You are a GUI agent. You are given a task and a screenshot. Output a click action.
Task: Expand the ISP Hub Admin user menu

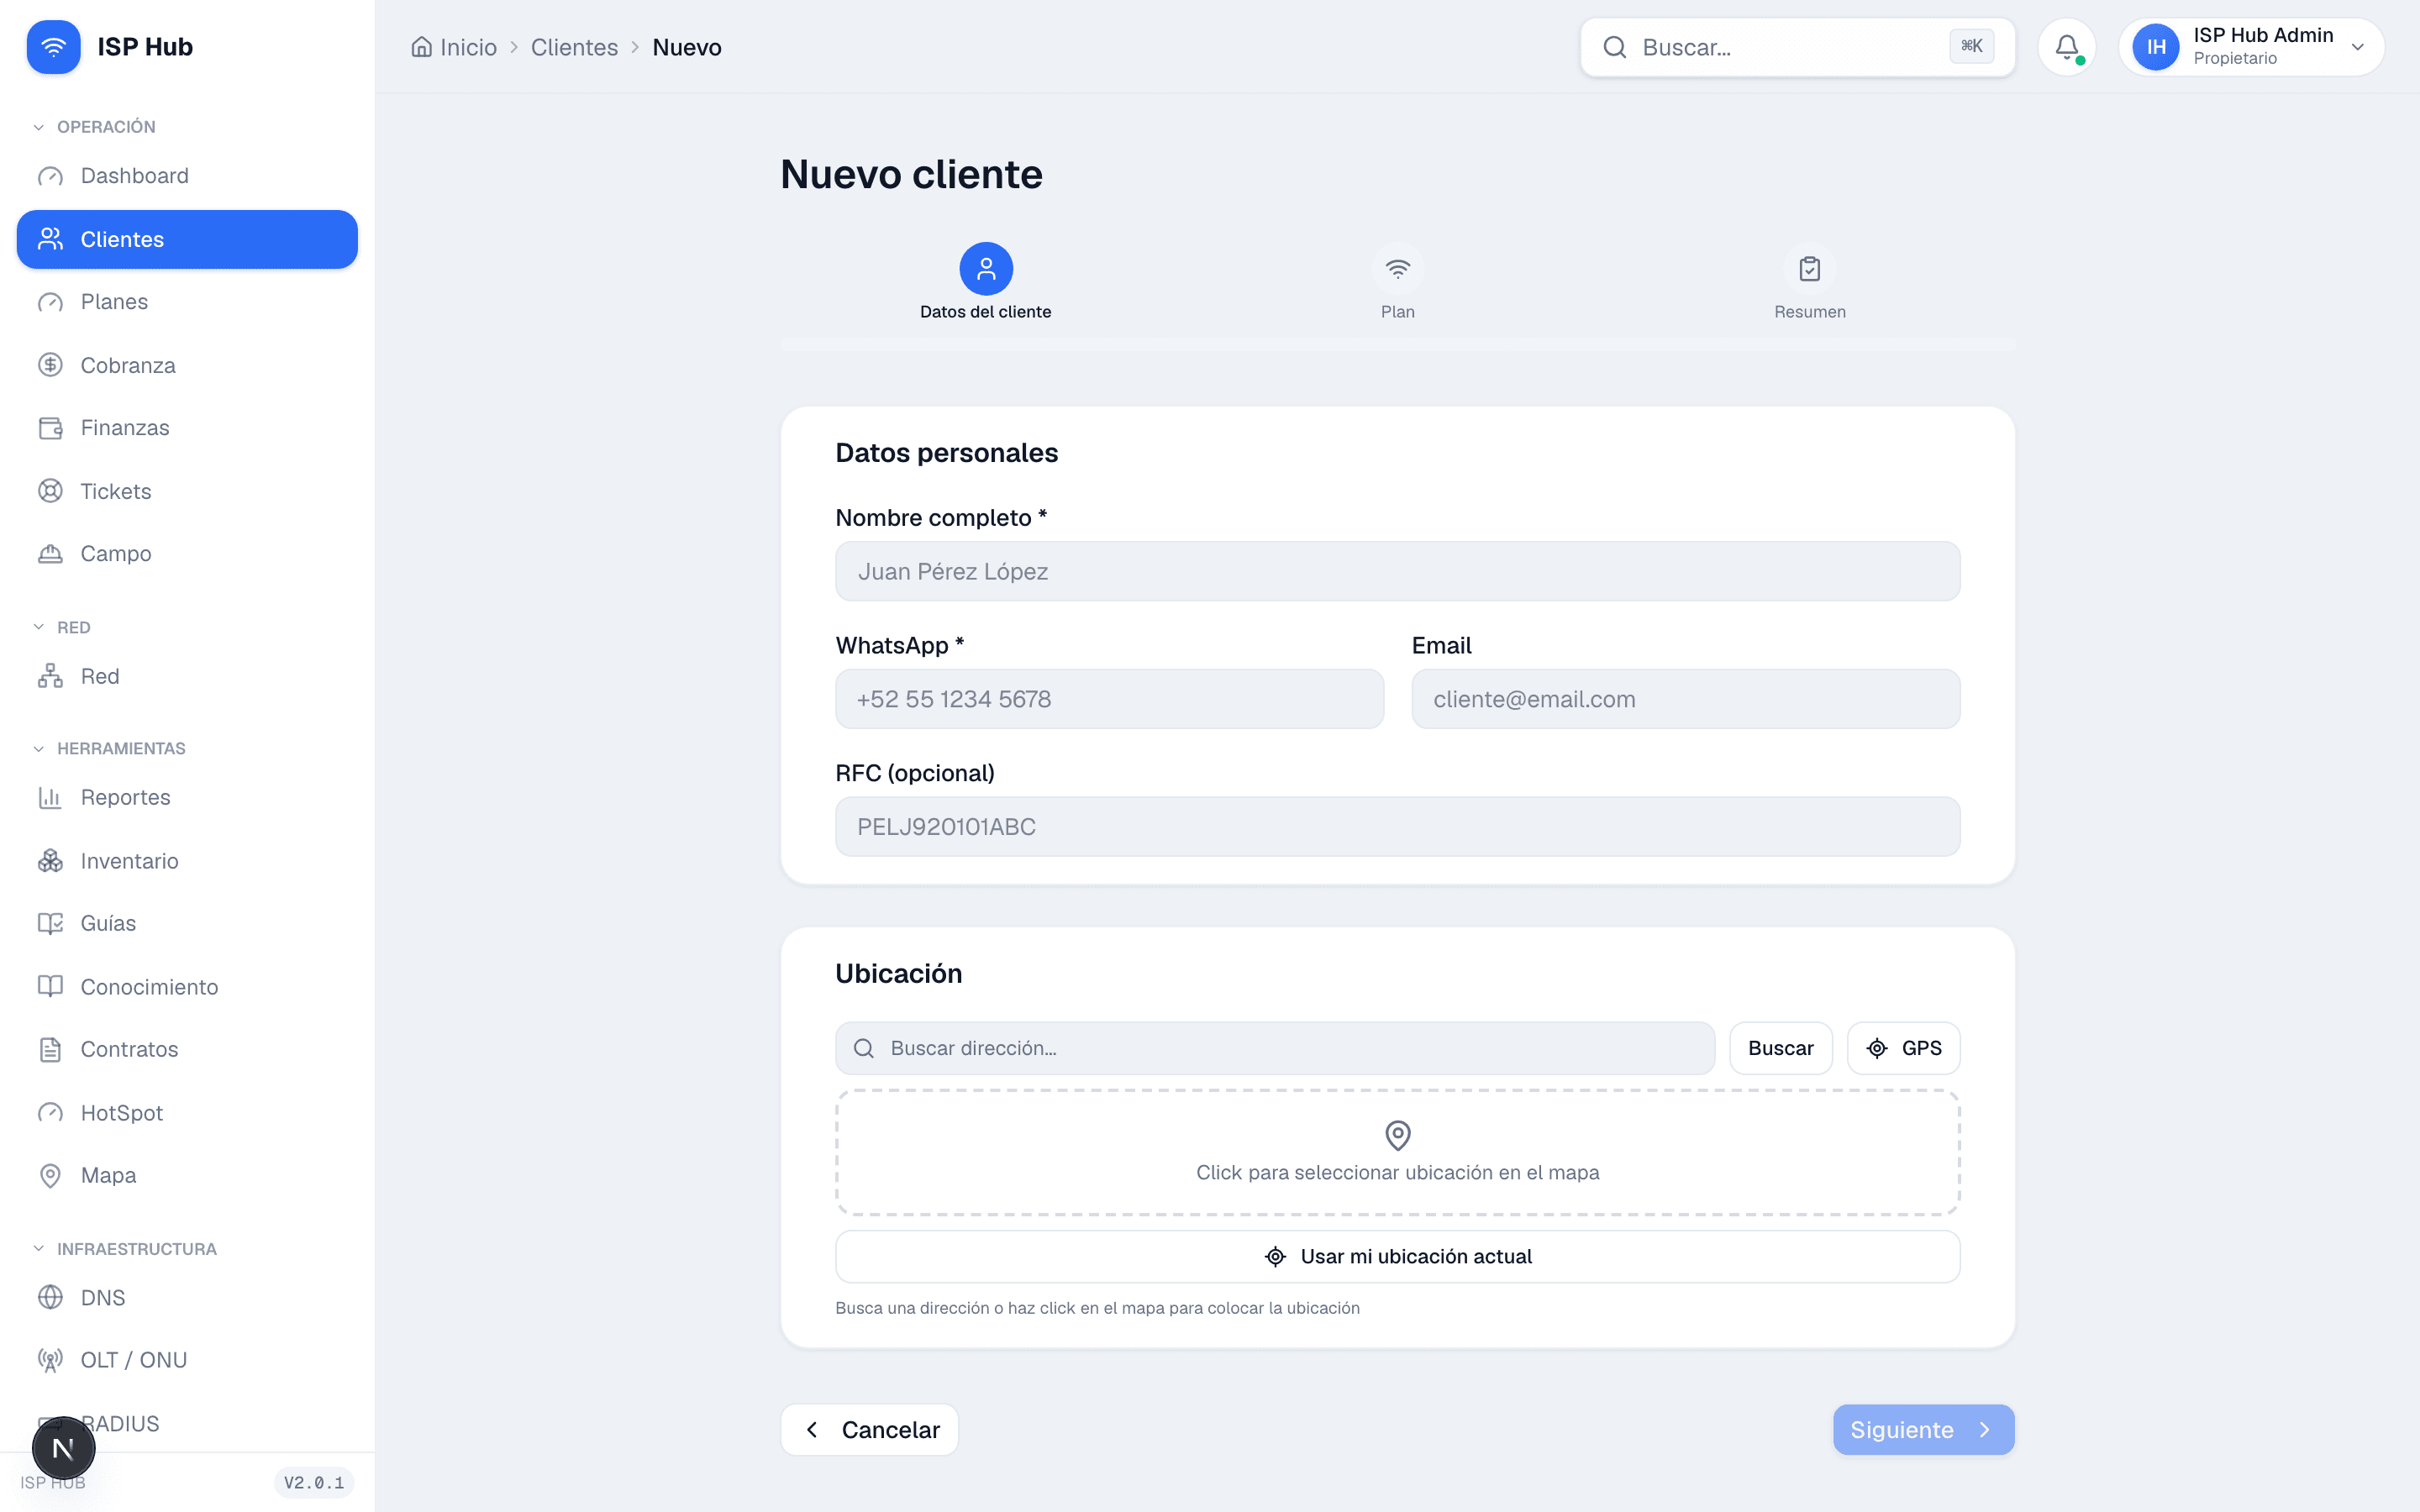[x=2251, y=47]
